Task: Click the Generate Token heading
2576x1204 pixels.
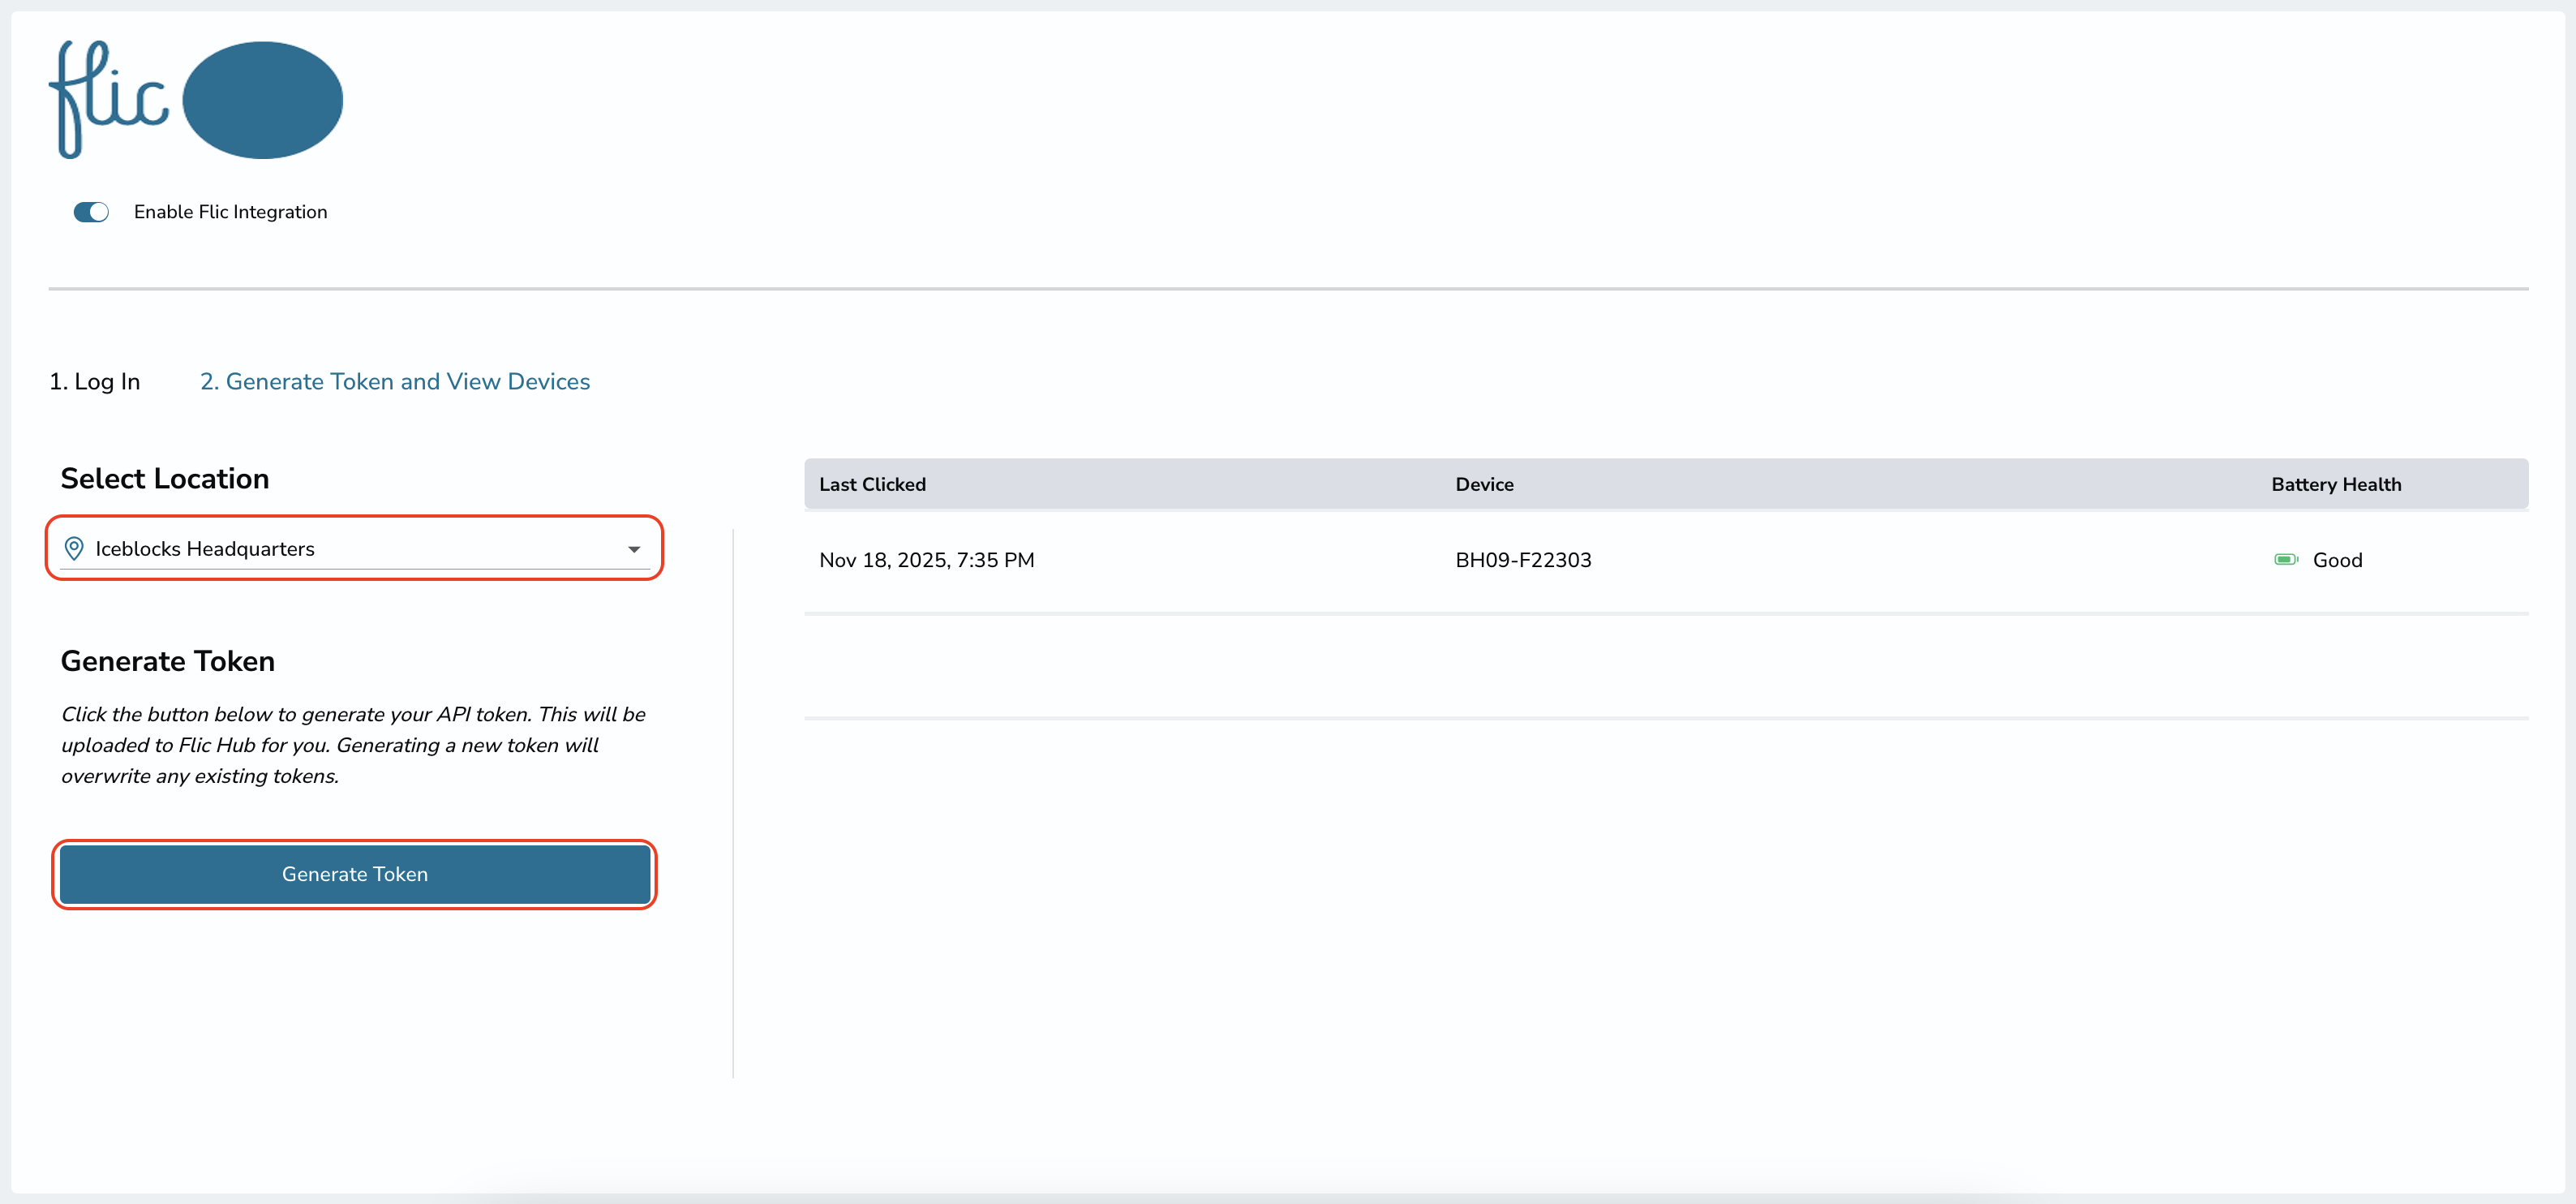Action: click(168, 661)
